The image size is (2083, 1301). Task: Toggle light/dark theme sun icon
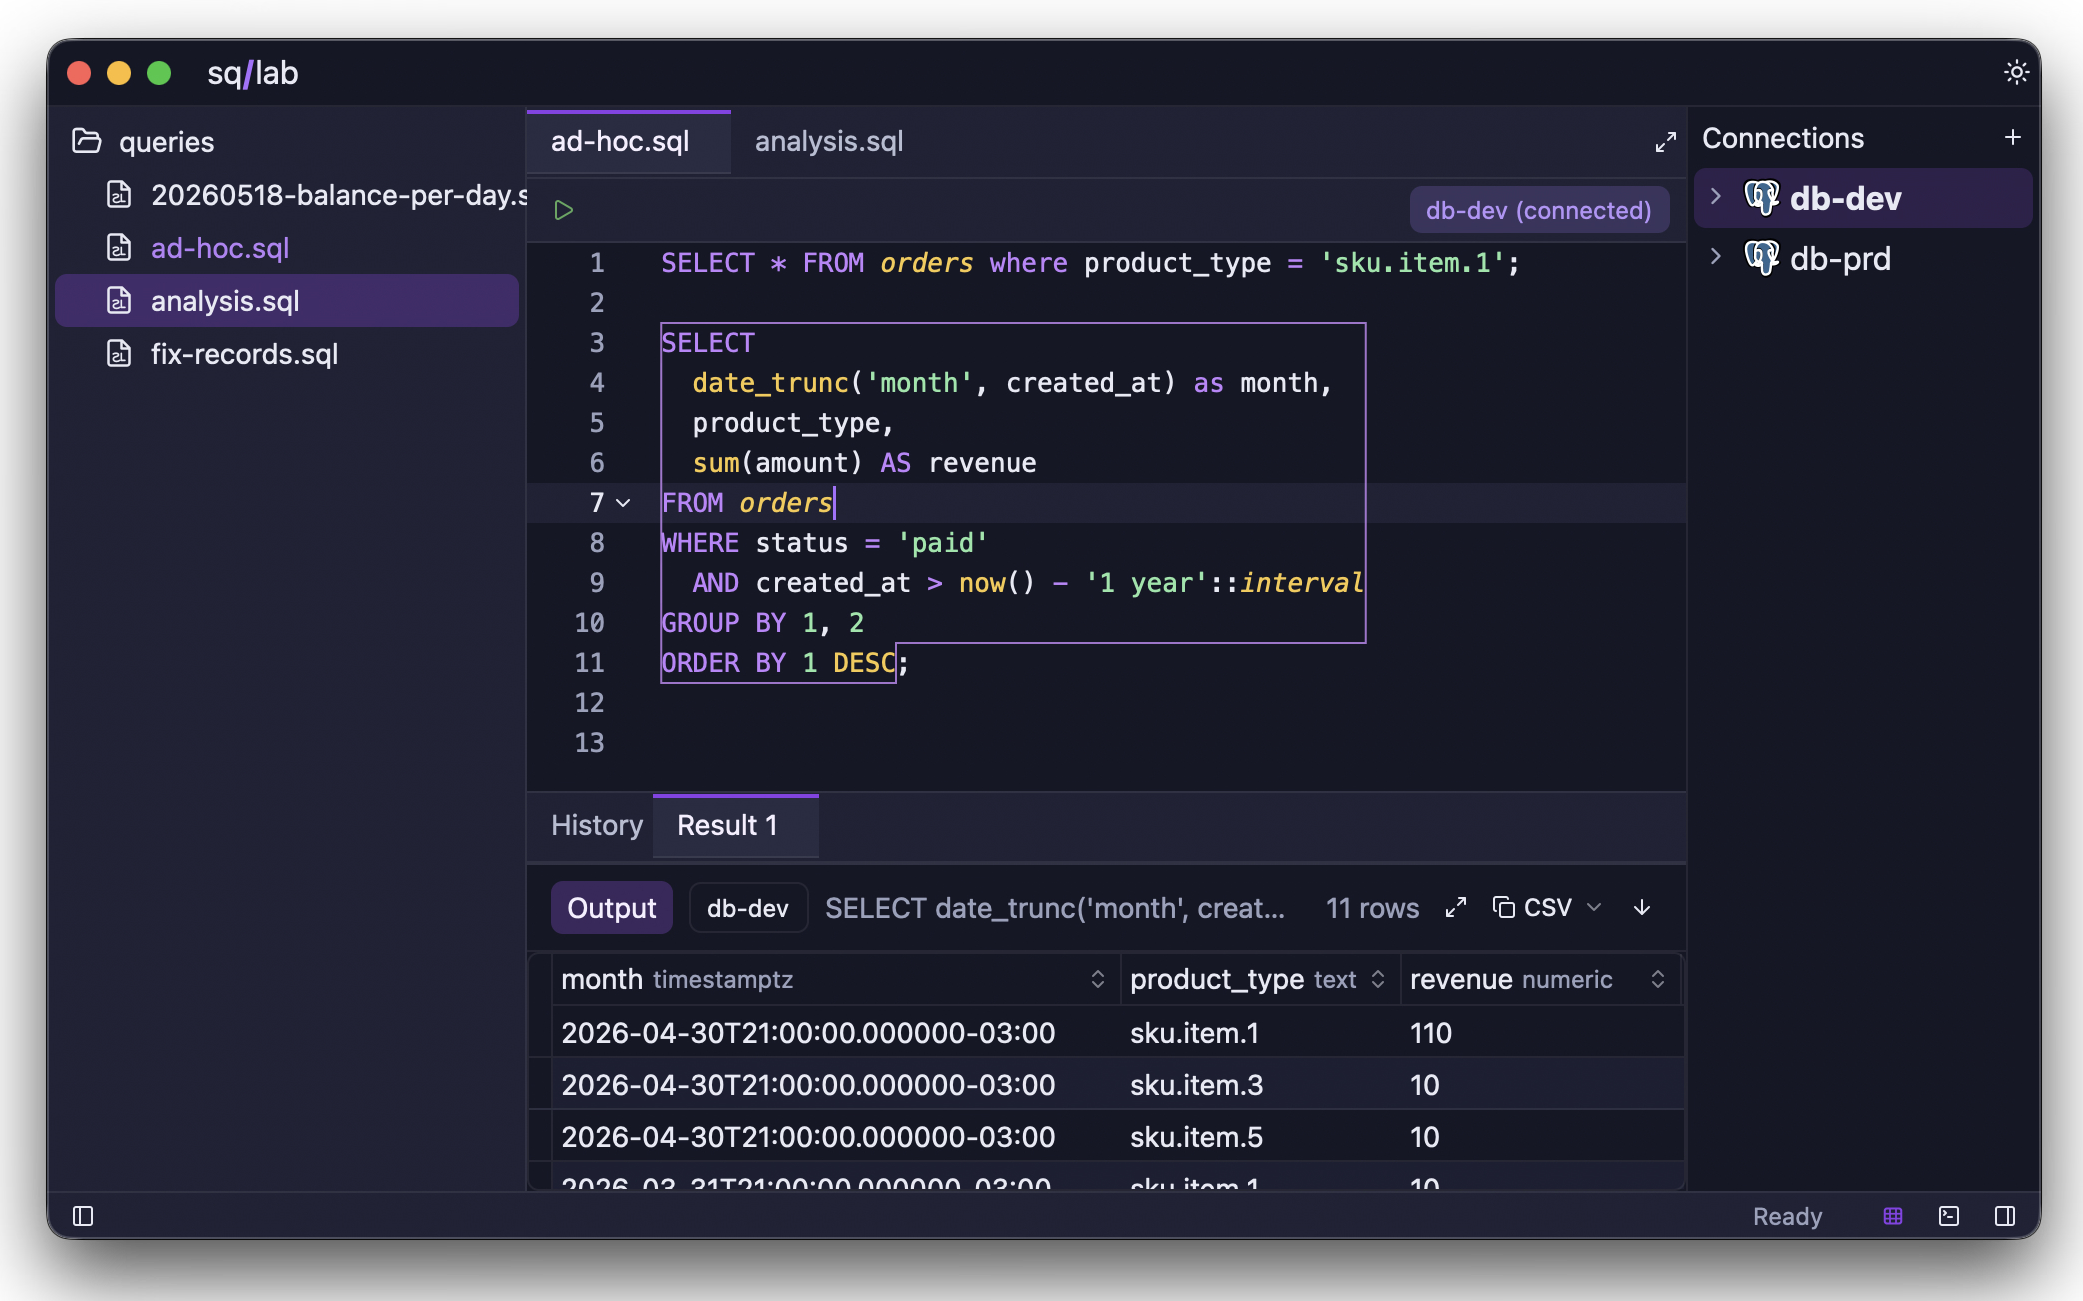click(x=2016, y=72)
